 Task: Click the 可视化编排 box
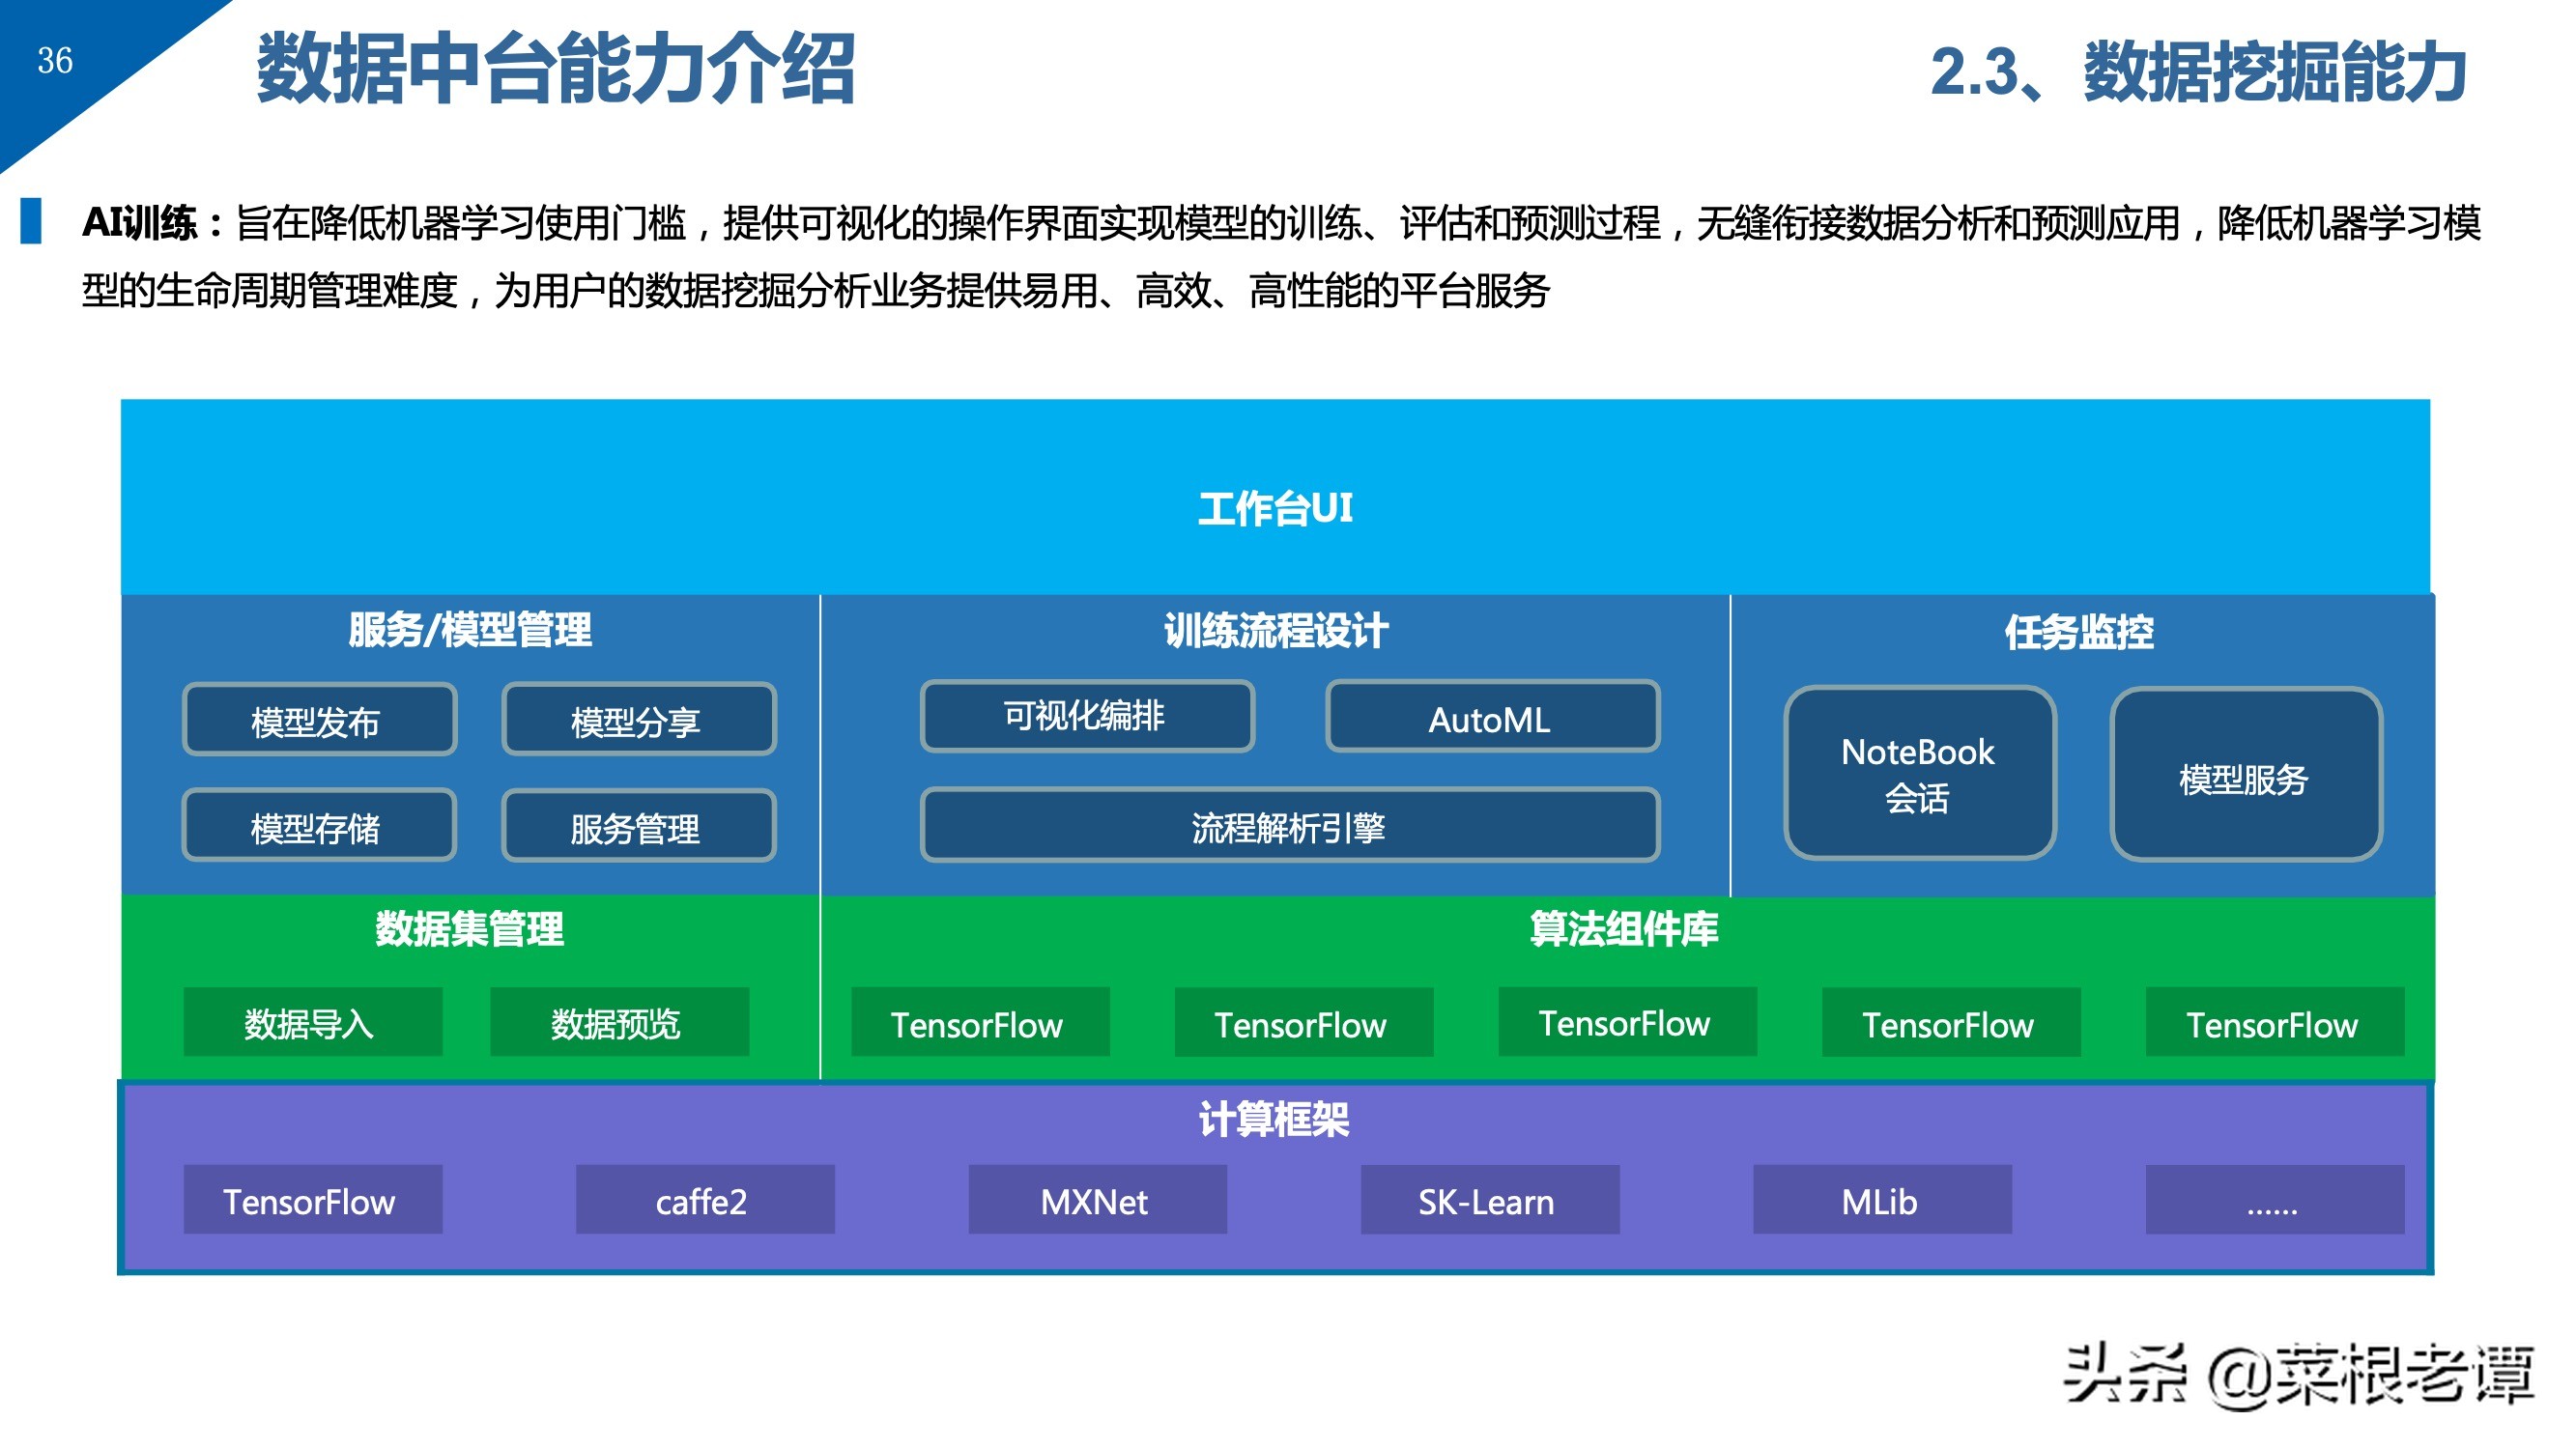click(1087, 717)
